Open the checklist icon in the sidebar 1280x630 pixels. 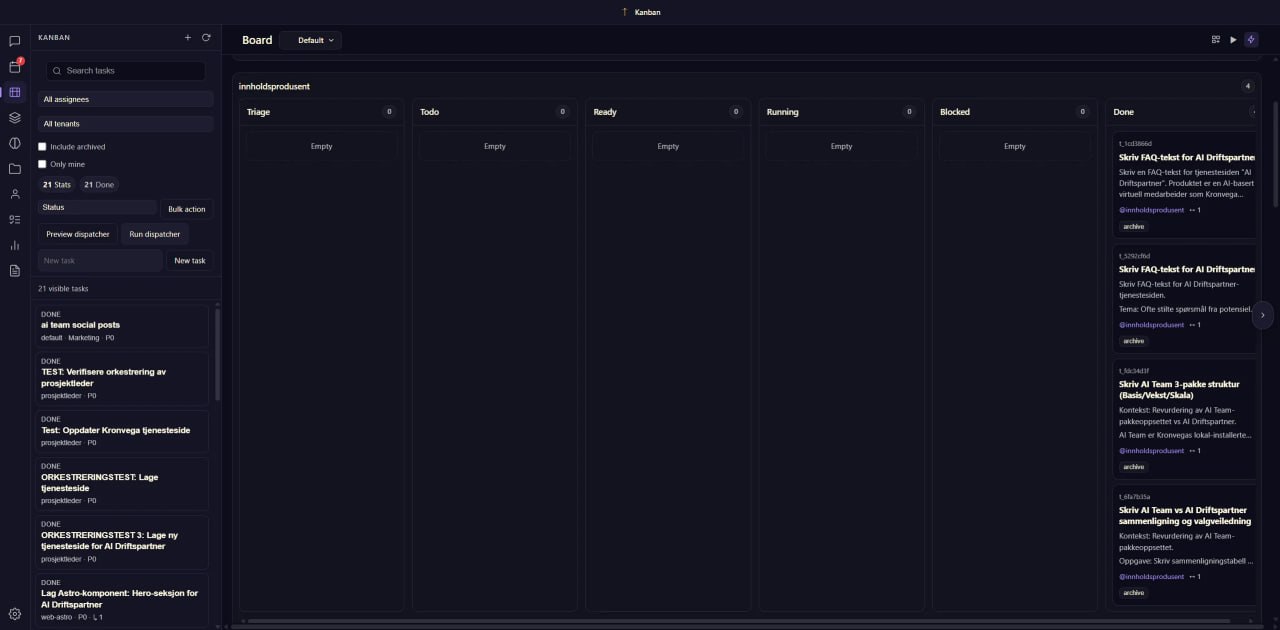click(14, 219)
